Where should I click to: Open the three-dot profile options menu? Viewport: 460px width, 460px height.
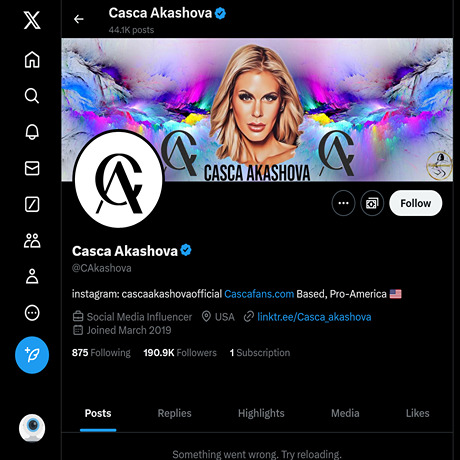[x=343, y=203]
